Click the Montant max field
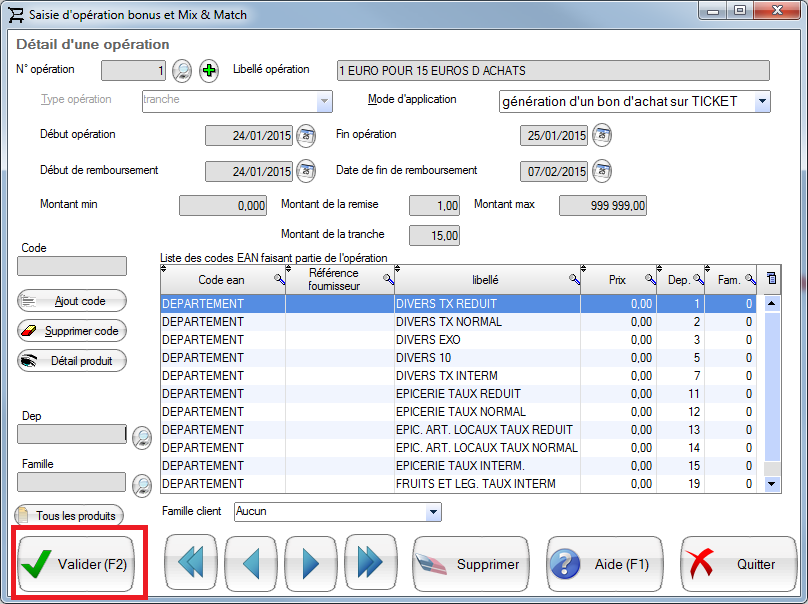 click(x=602, y=206)
